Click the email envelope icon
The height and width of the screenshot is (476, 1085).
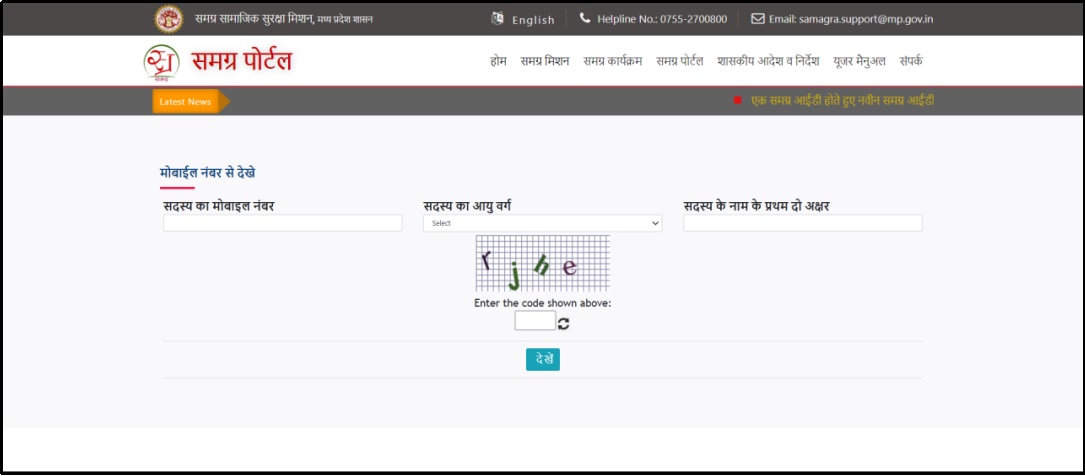758,19
